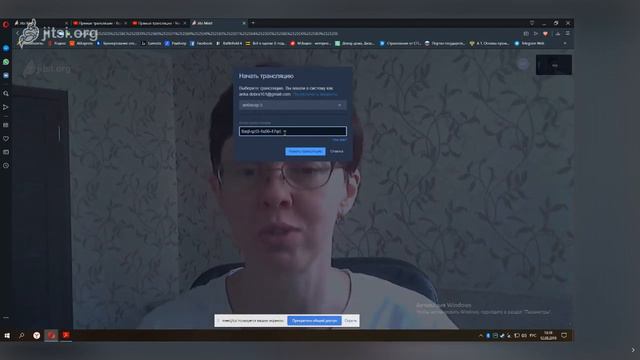The image size is (640, 360).
Task: Switch to YouTube tab beside Jitsi Meet
Action: [x=160, y=23]
